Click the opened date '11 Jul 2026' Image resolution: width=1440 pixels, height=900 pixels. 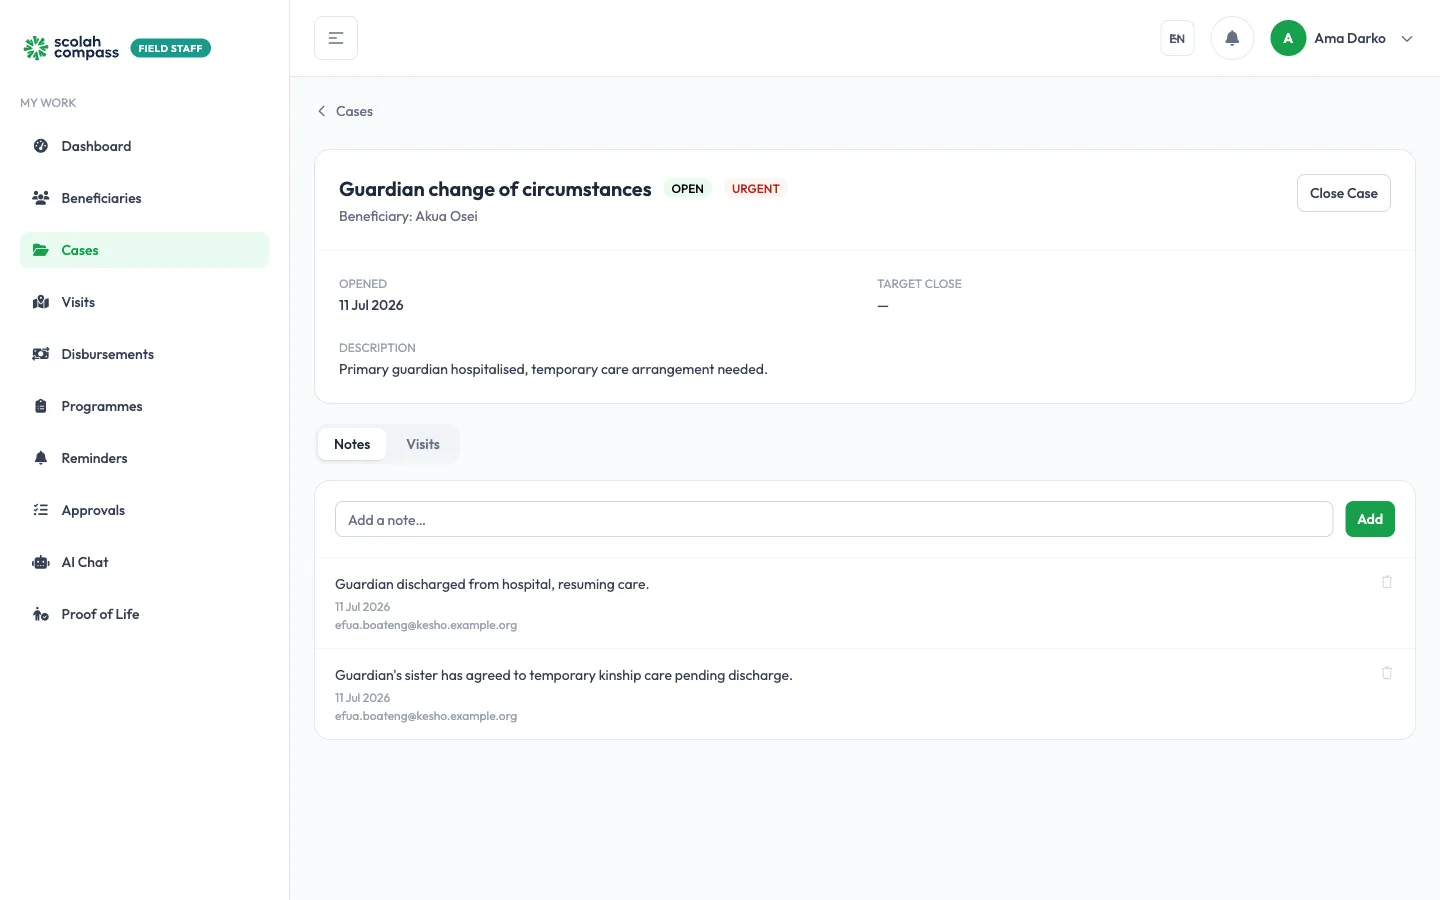(371, 305)
